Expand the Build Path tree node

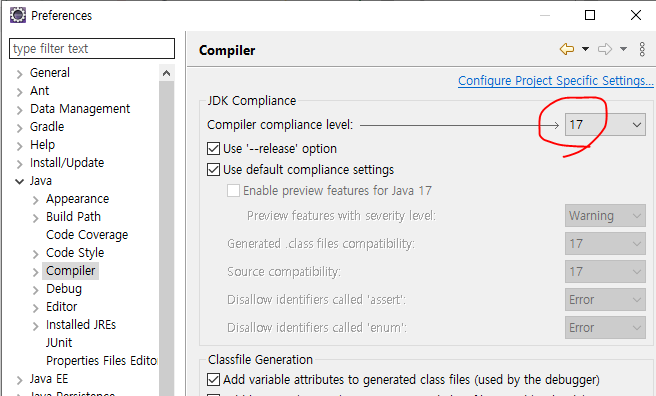(x=36, y=217)
